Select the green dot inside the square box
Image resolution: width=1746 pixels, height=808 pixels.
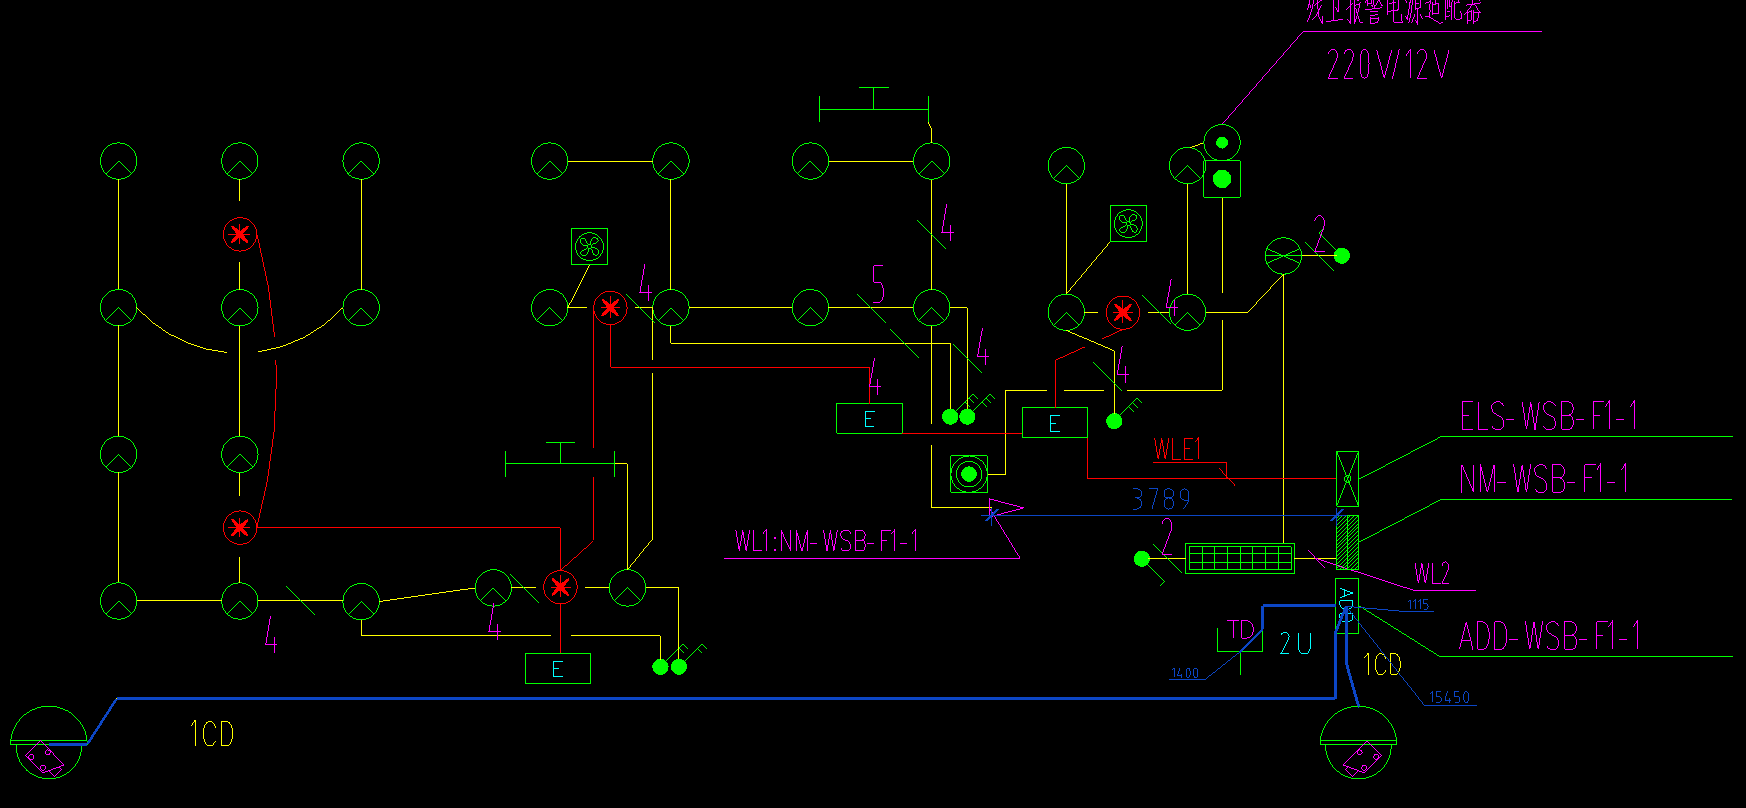point(1221,179)
